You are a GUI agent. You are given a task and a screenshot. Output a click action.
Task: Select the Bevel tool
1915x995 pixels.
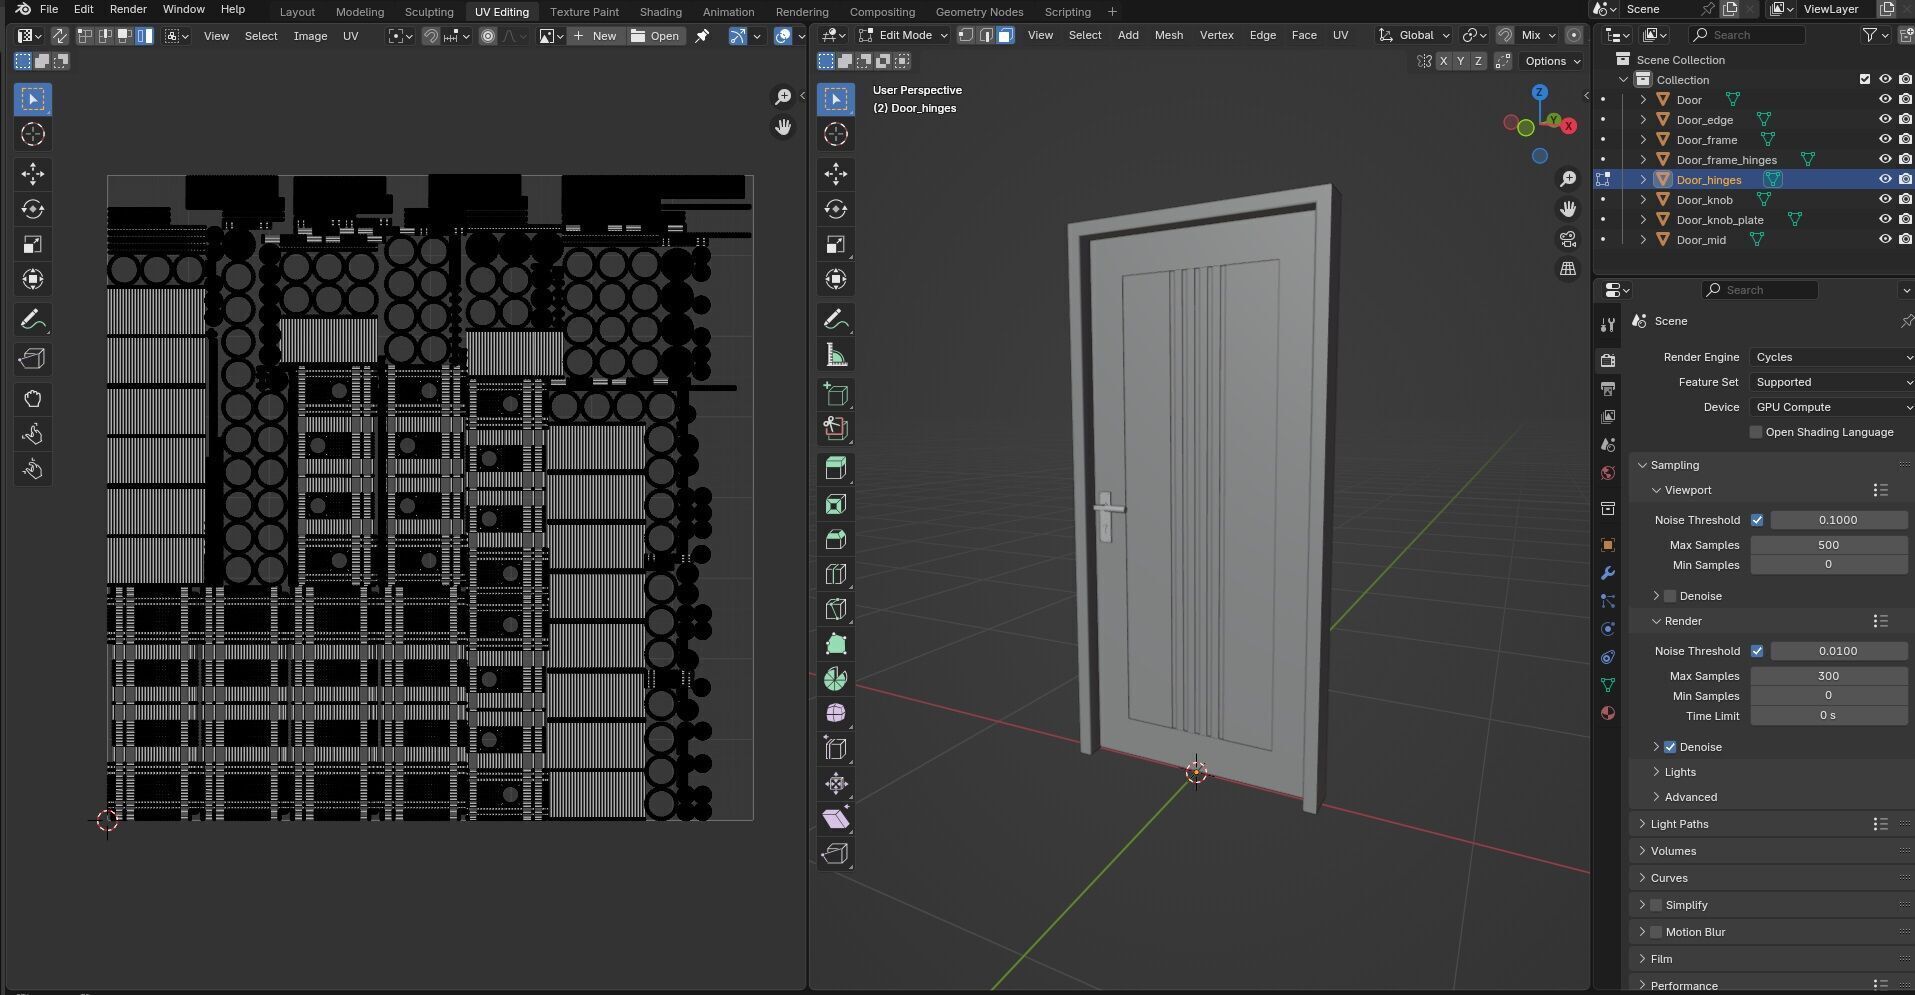point(836,539)
